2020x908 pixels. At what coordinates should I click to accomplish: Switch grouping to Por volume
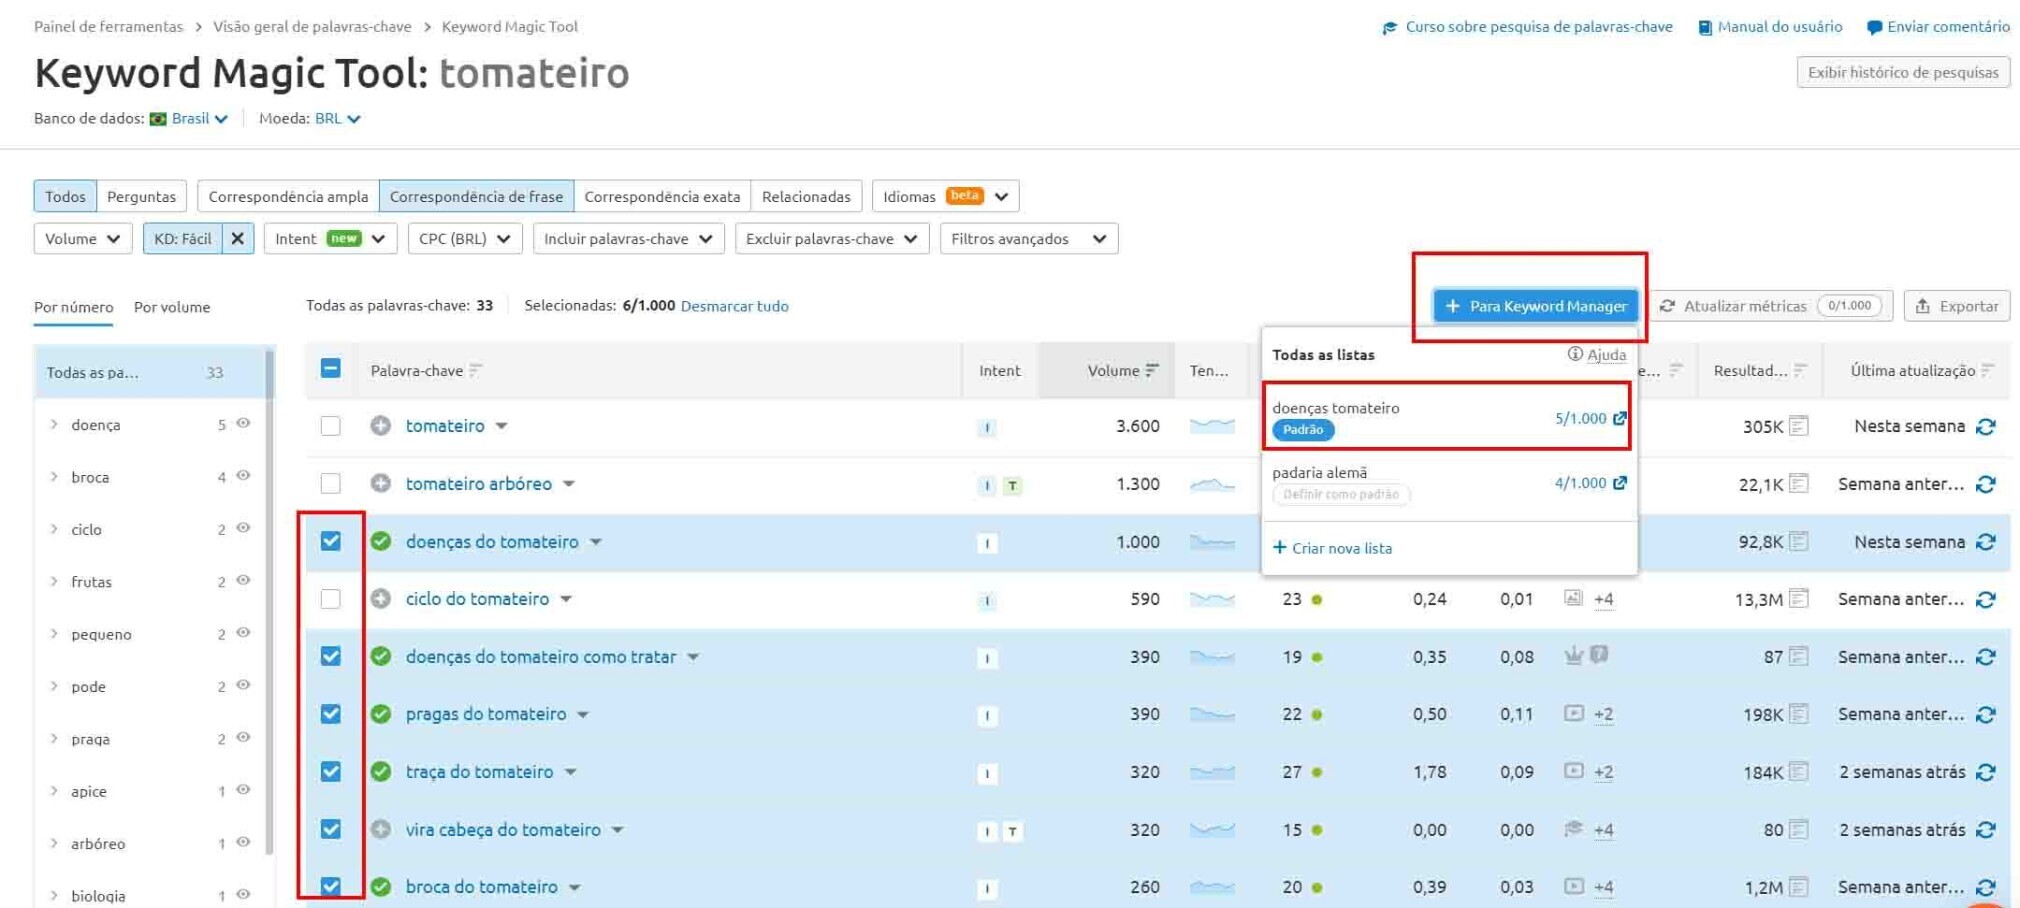(x=172, y=307)
